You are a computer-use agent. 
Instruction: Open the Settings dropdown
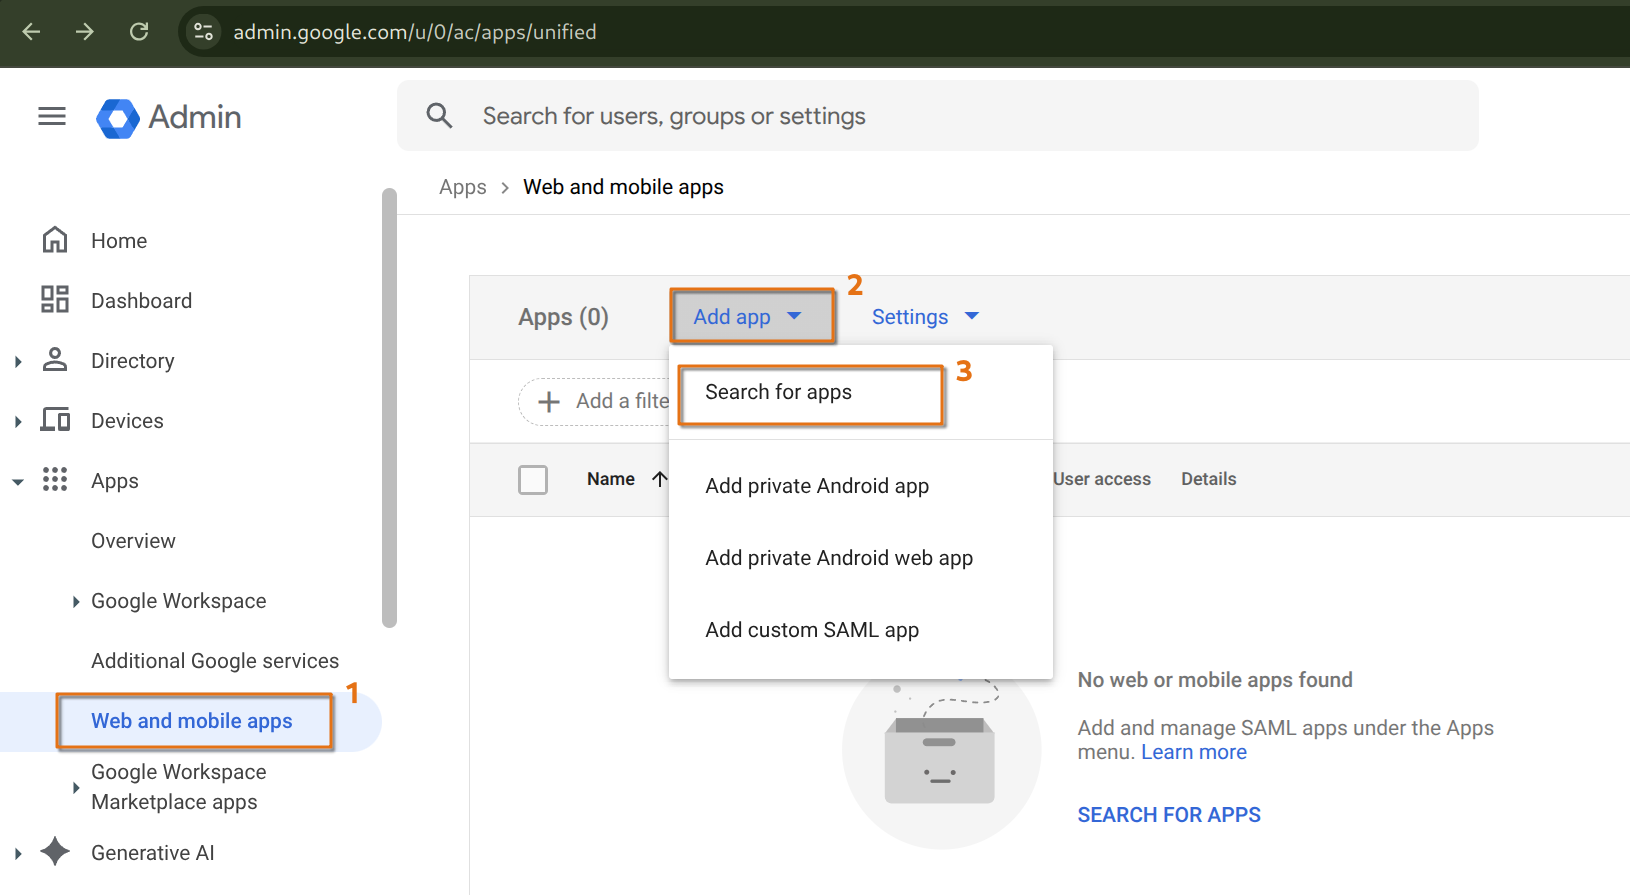(x=925, y=317)
